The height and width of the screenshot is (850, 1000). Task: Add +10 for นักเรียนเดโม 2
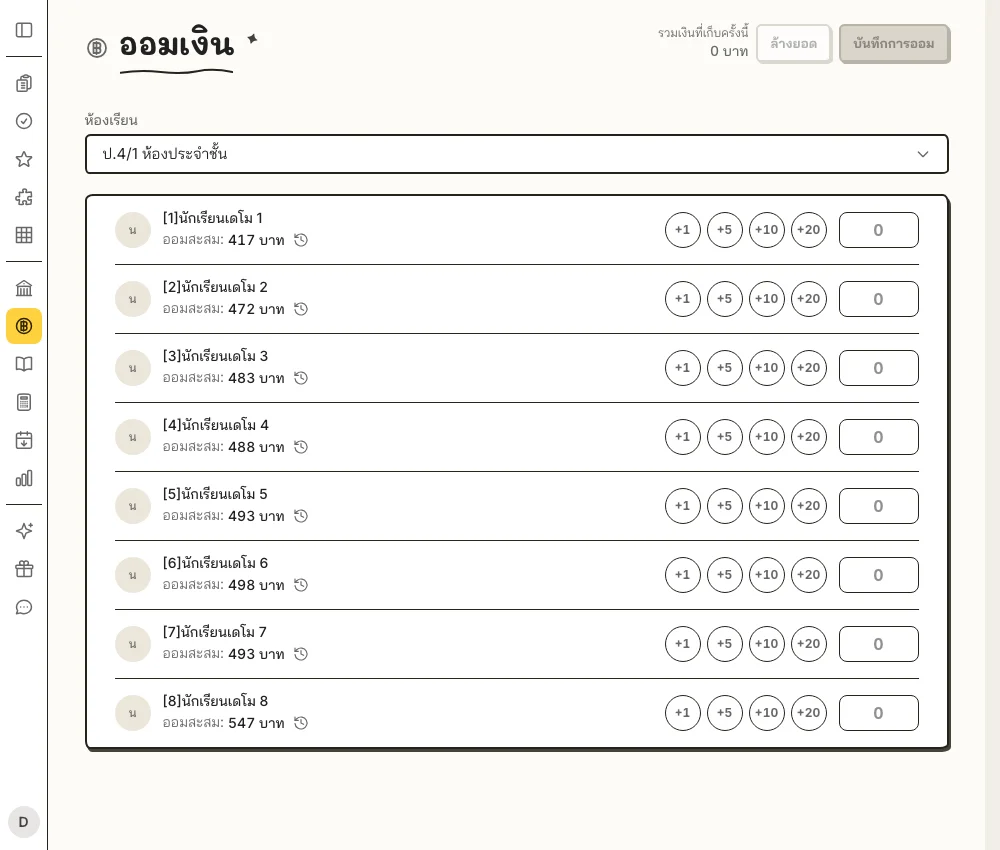tap(767, 299)
